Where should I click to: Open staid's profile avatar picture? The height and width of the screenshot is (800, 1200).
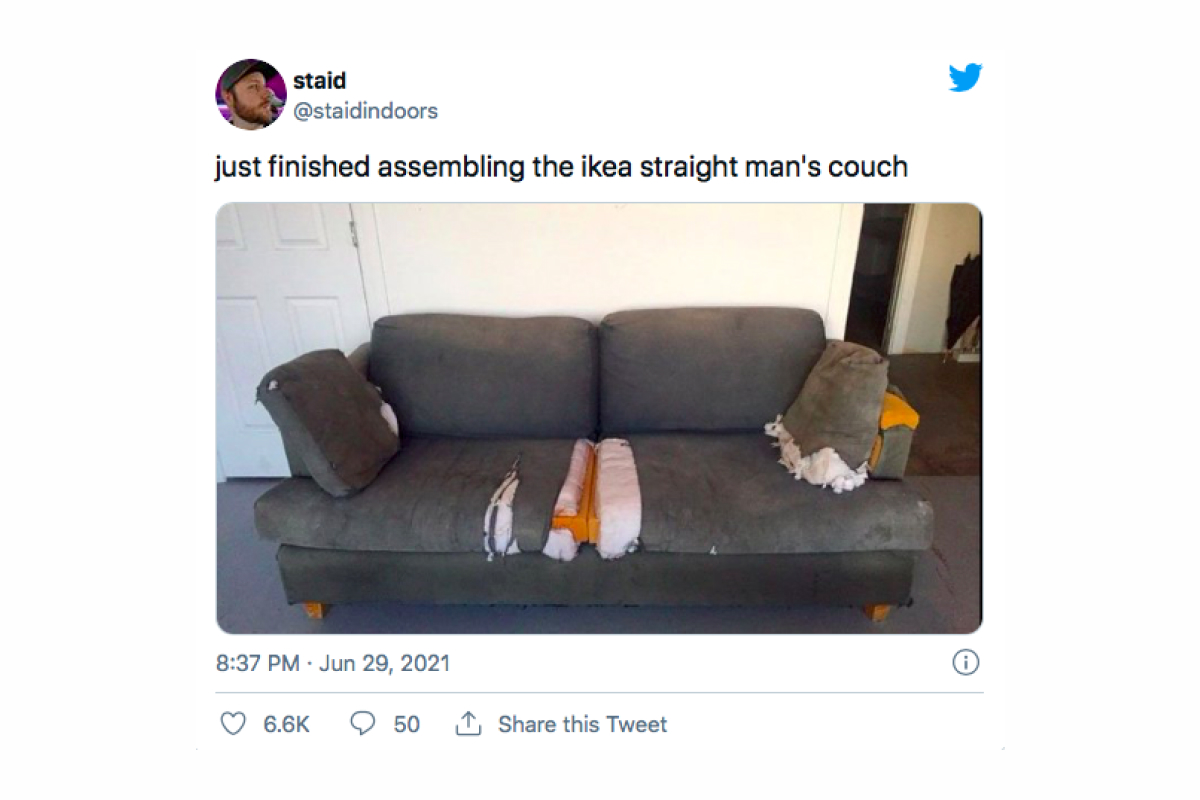coord(251,94)
